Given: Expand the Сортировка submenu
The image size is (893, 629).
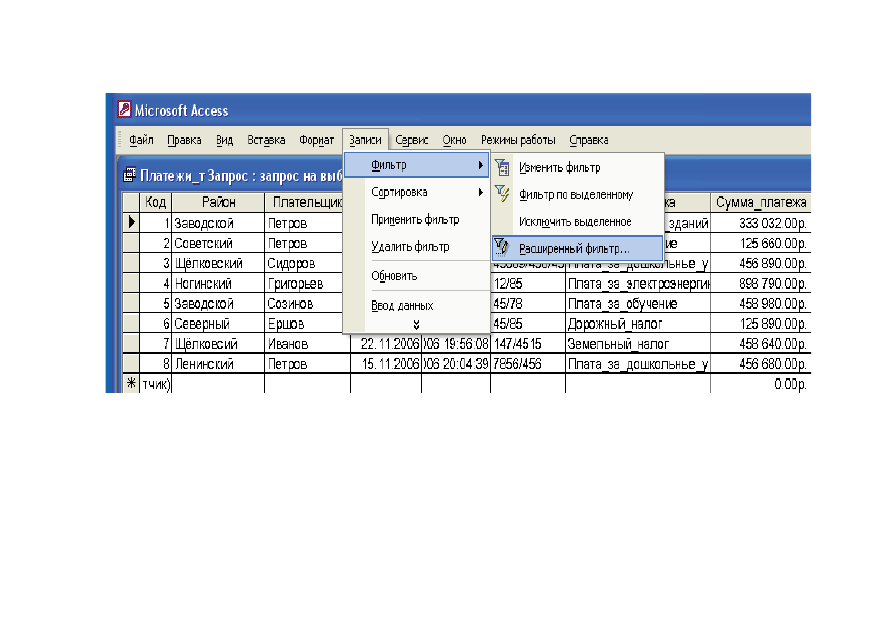Looking at the screenshot, I should click(416, 193).
